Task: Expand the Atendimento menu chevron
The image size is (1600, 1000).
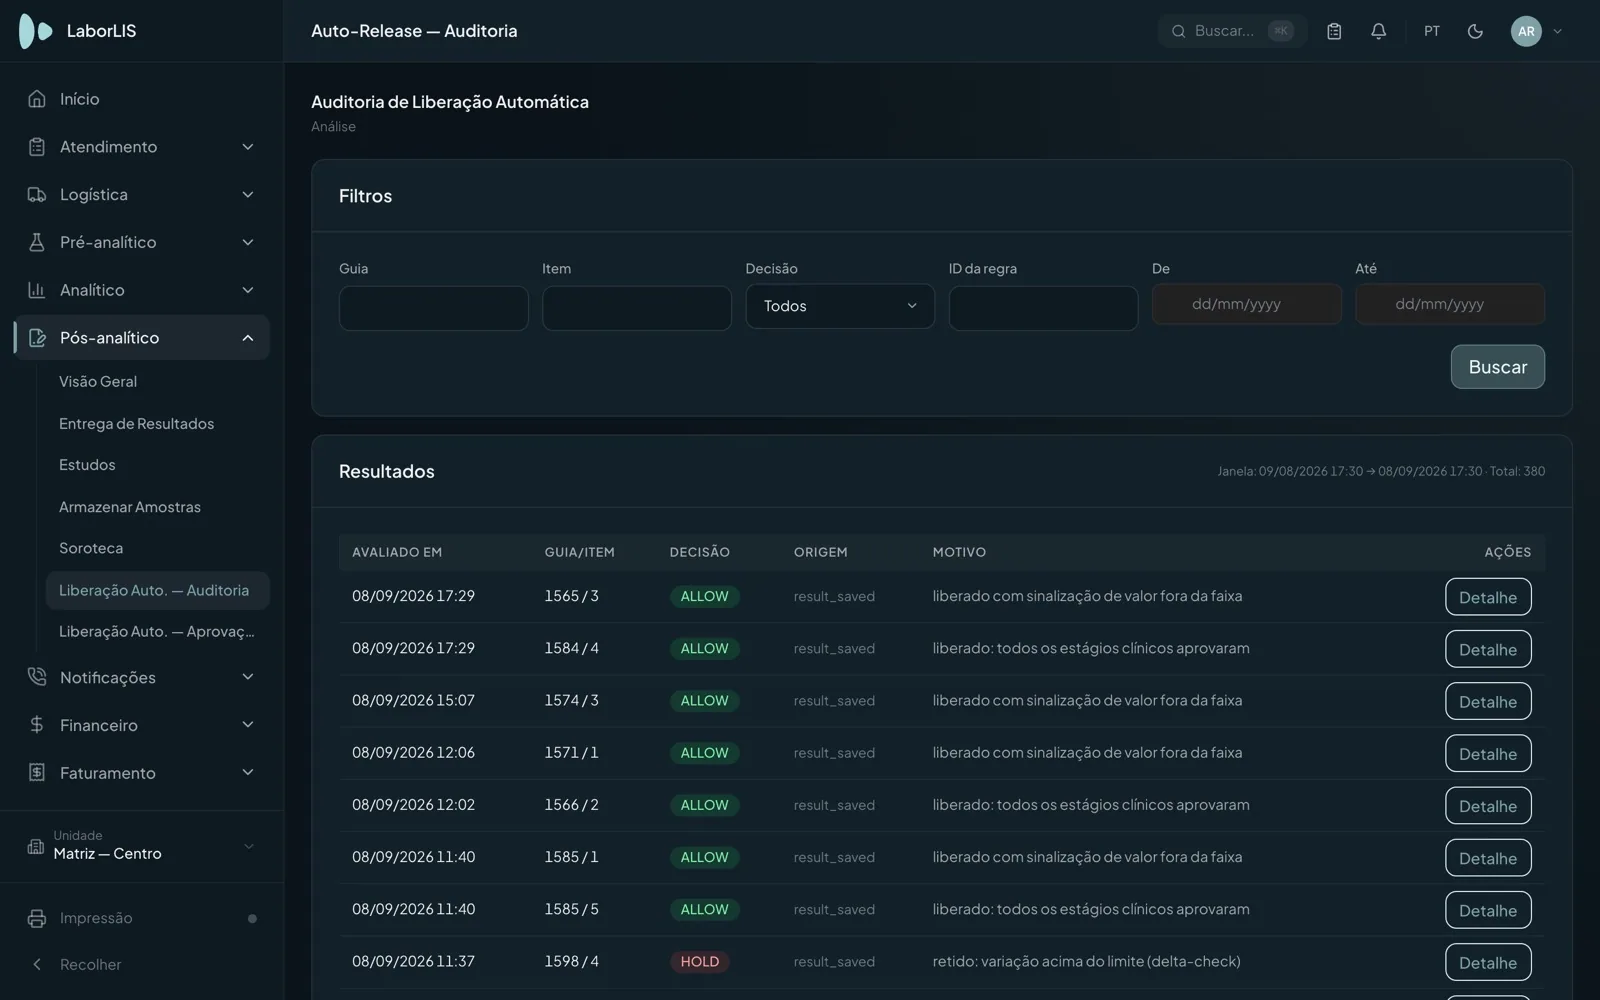Action: coord(248,147)
